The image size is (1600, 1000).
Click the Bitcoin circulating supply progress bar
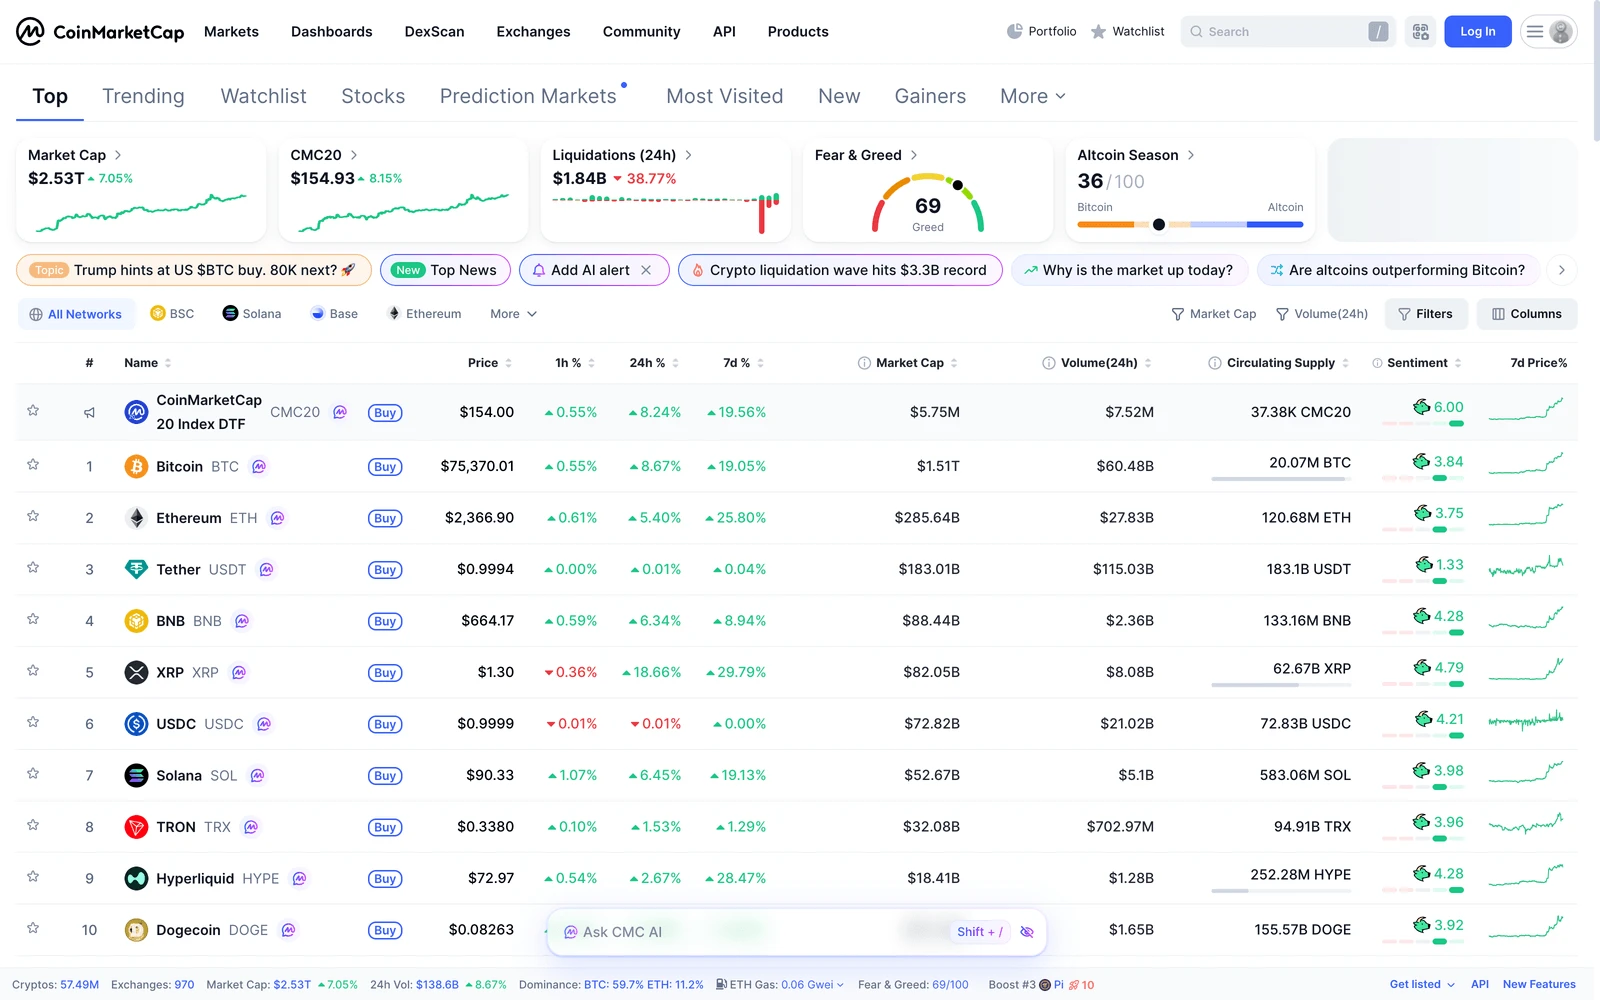coord(1281,479)
